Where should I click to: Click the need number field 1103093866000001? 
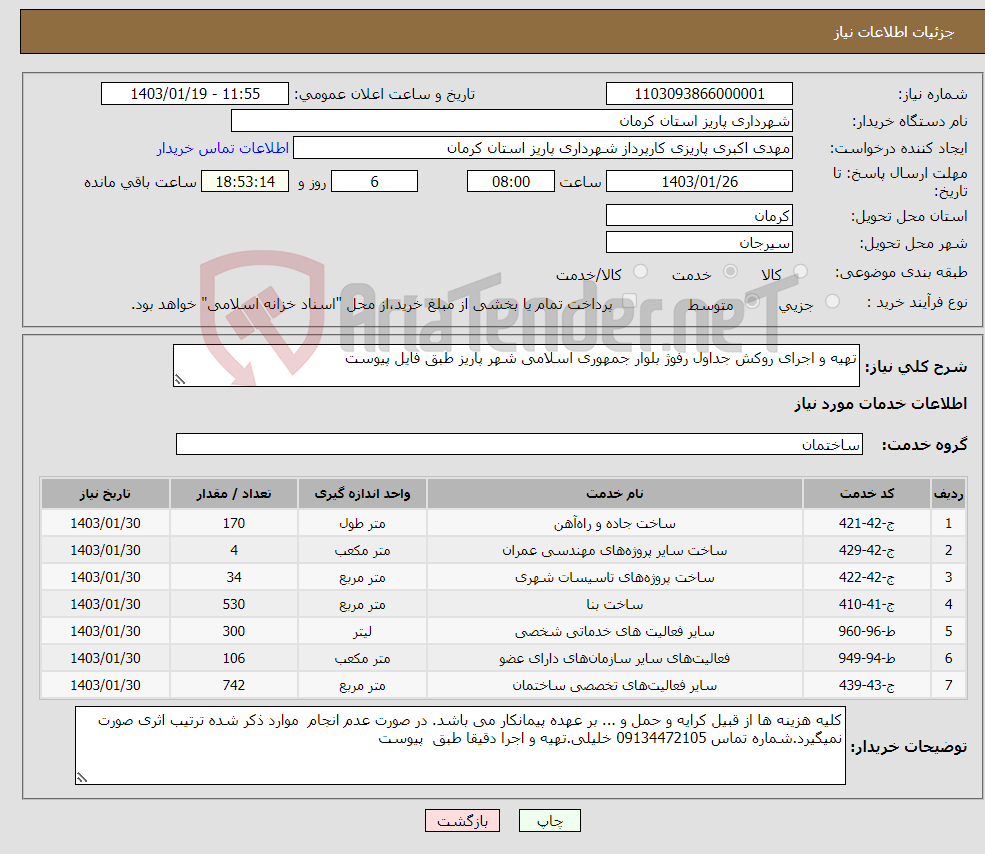click(699, 94)
